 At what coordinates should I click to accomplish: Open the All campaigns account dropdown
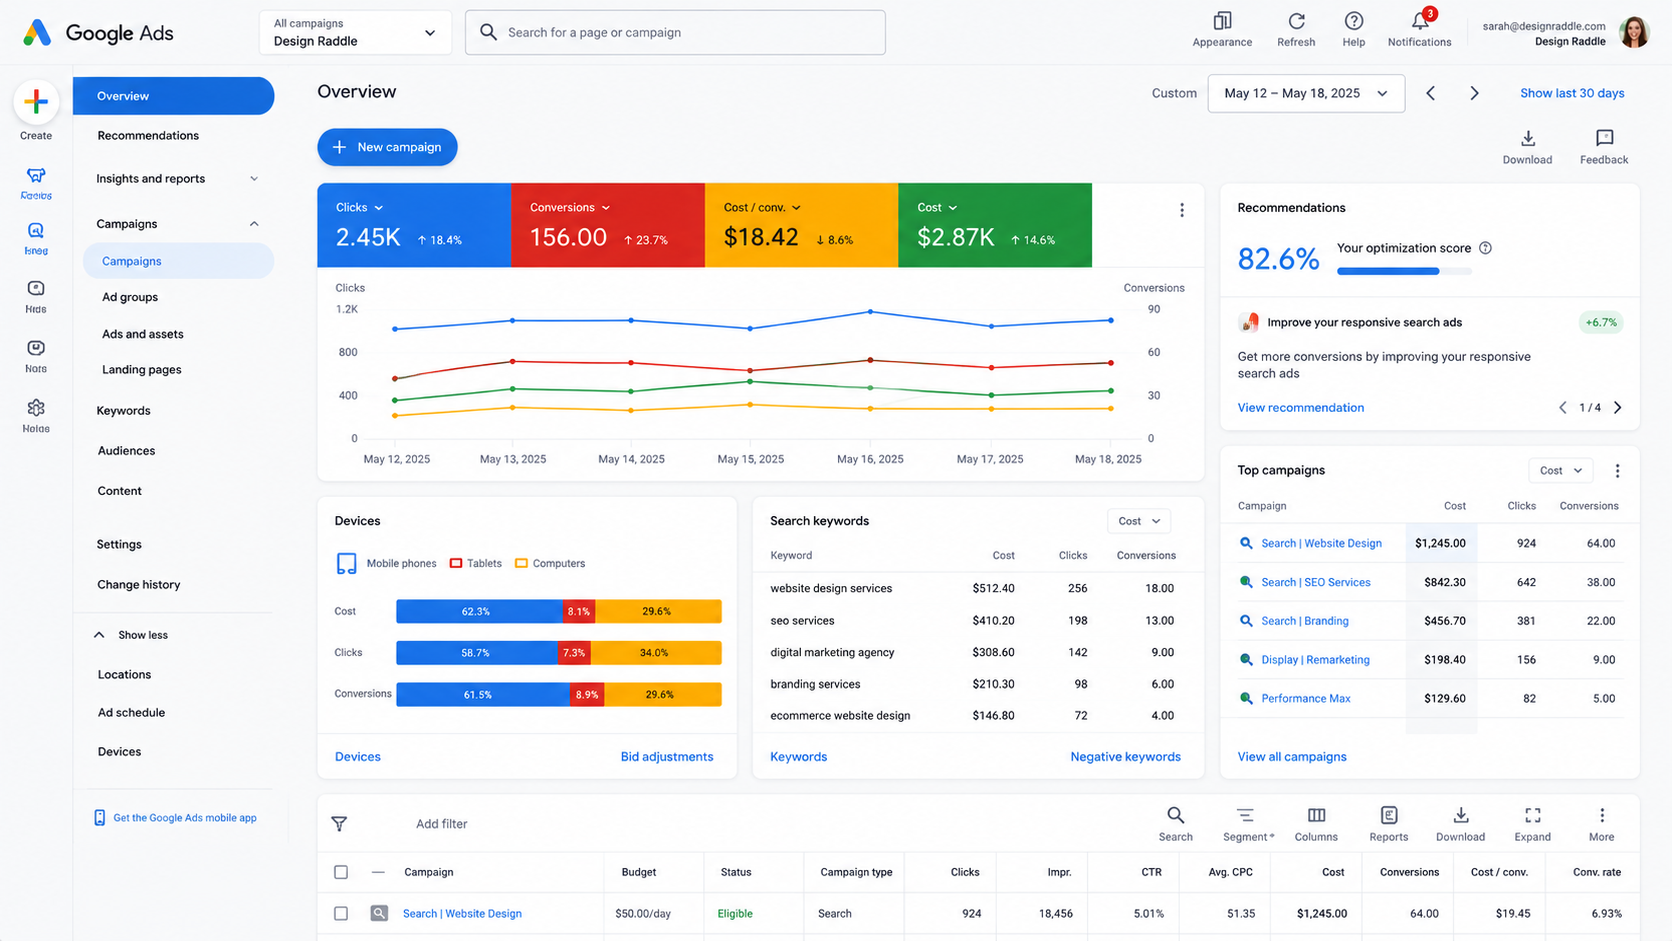(x=355, y=32)
